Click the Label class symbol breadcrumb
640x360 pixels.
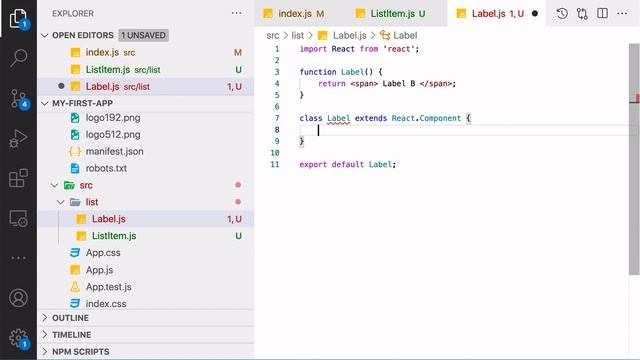click(399, 36)
